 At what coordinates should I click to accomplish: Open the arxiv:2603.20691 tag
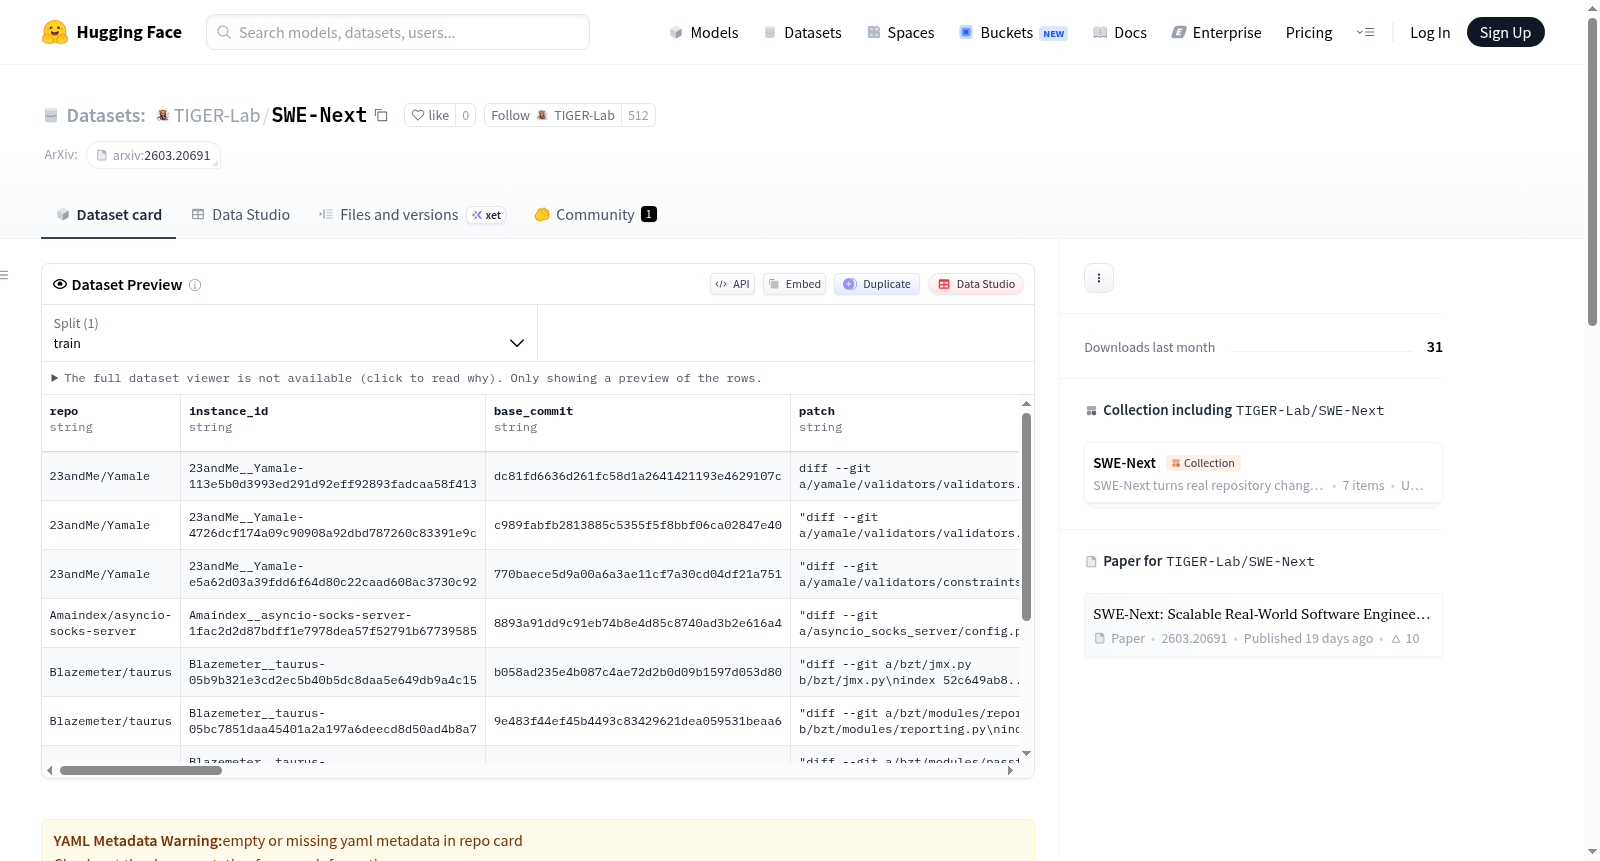click(153, 155)
